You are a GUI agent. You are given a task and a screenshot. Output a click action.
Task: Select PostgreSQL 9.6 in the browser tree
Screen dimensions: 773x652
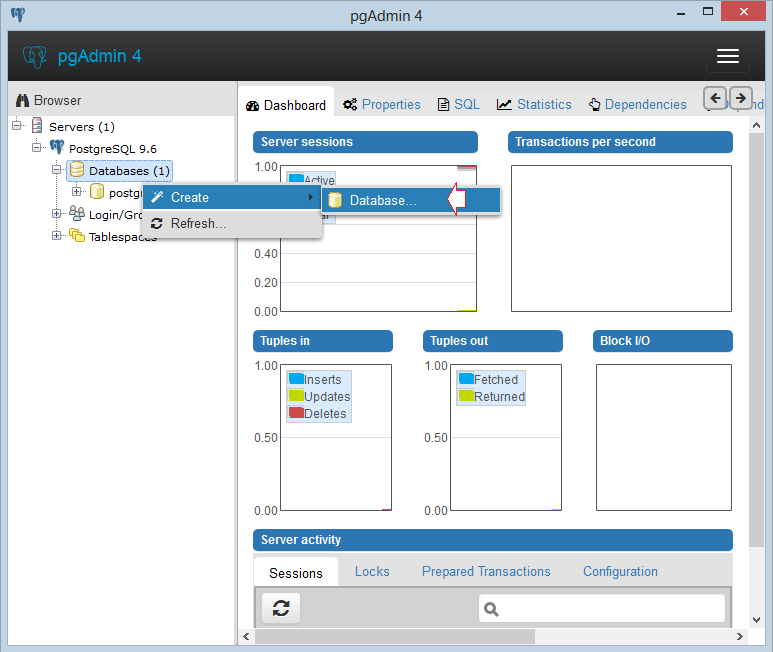(113, 149)
